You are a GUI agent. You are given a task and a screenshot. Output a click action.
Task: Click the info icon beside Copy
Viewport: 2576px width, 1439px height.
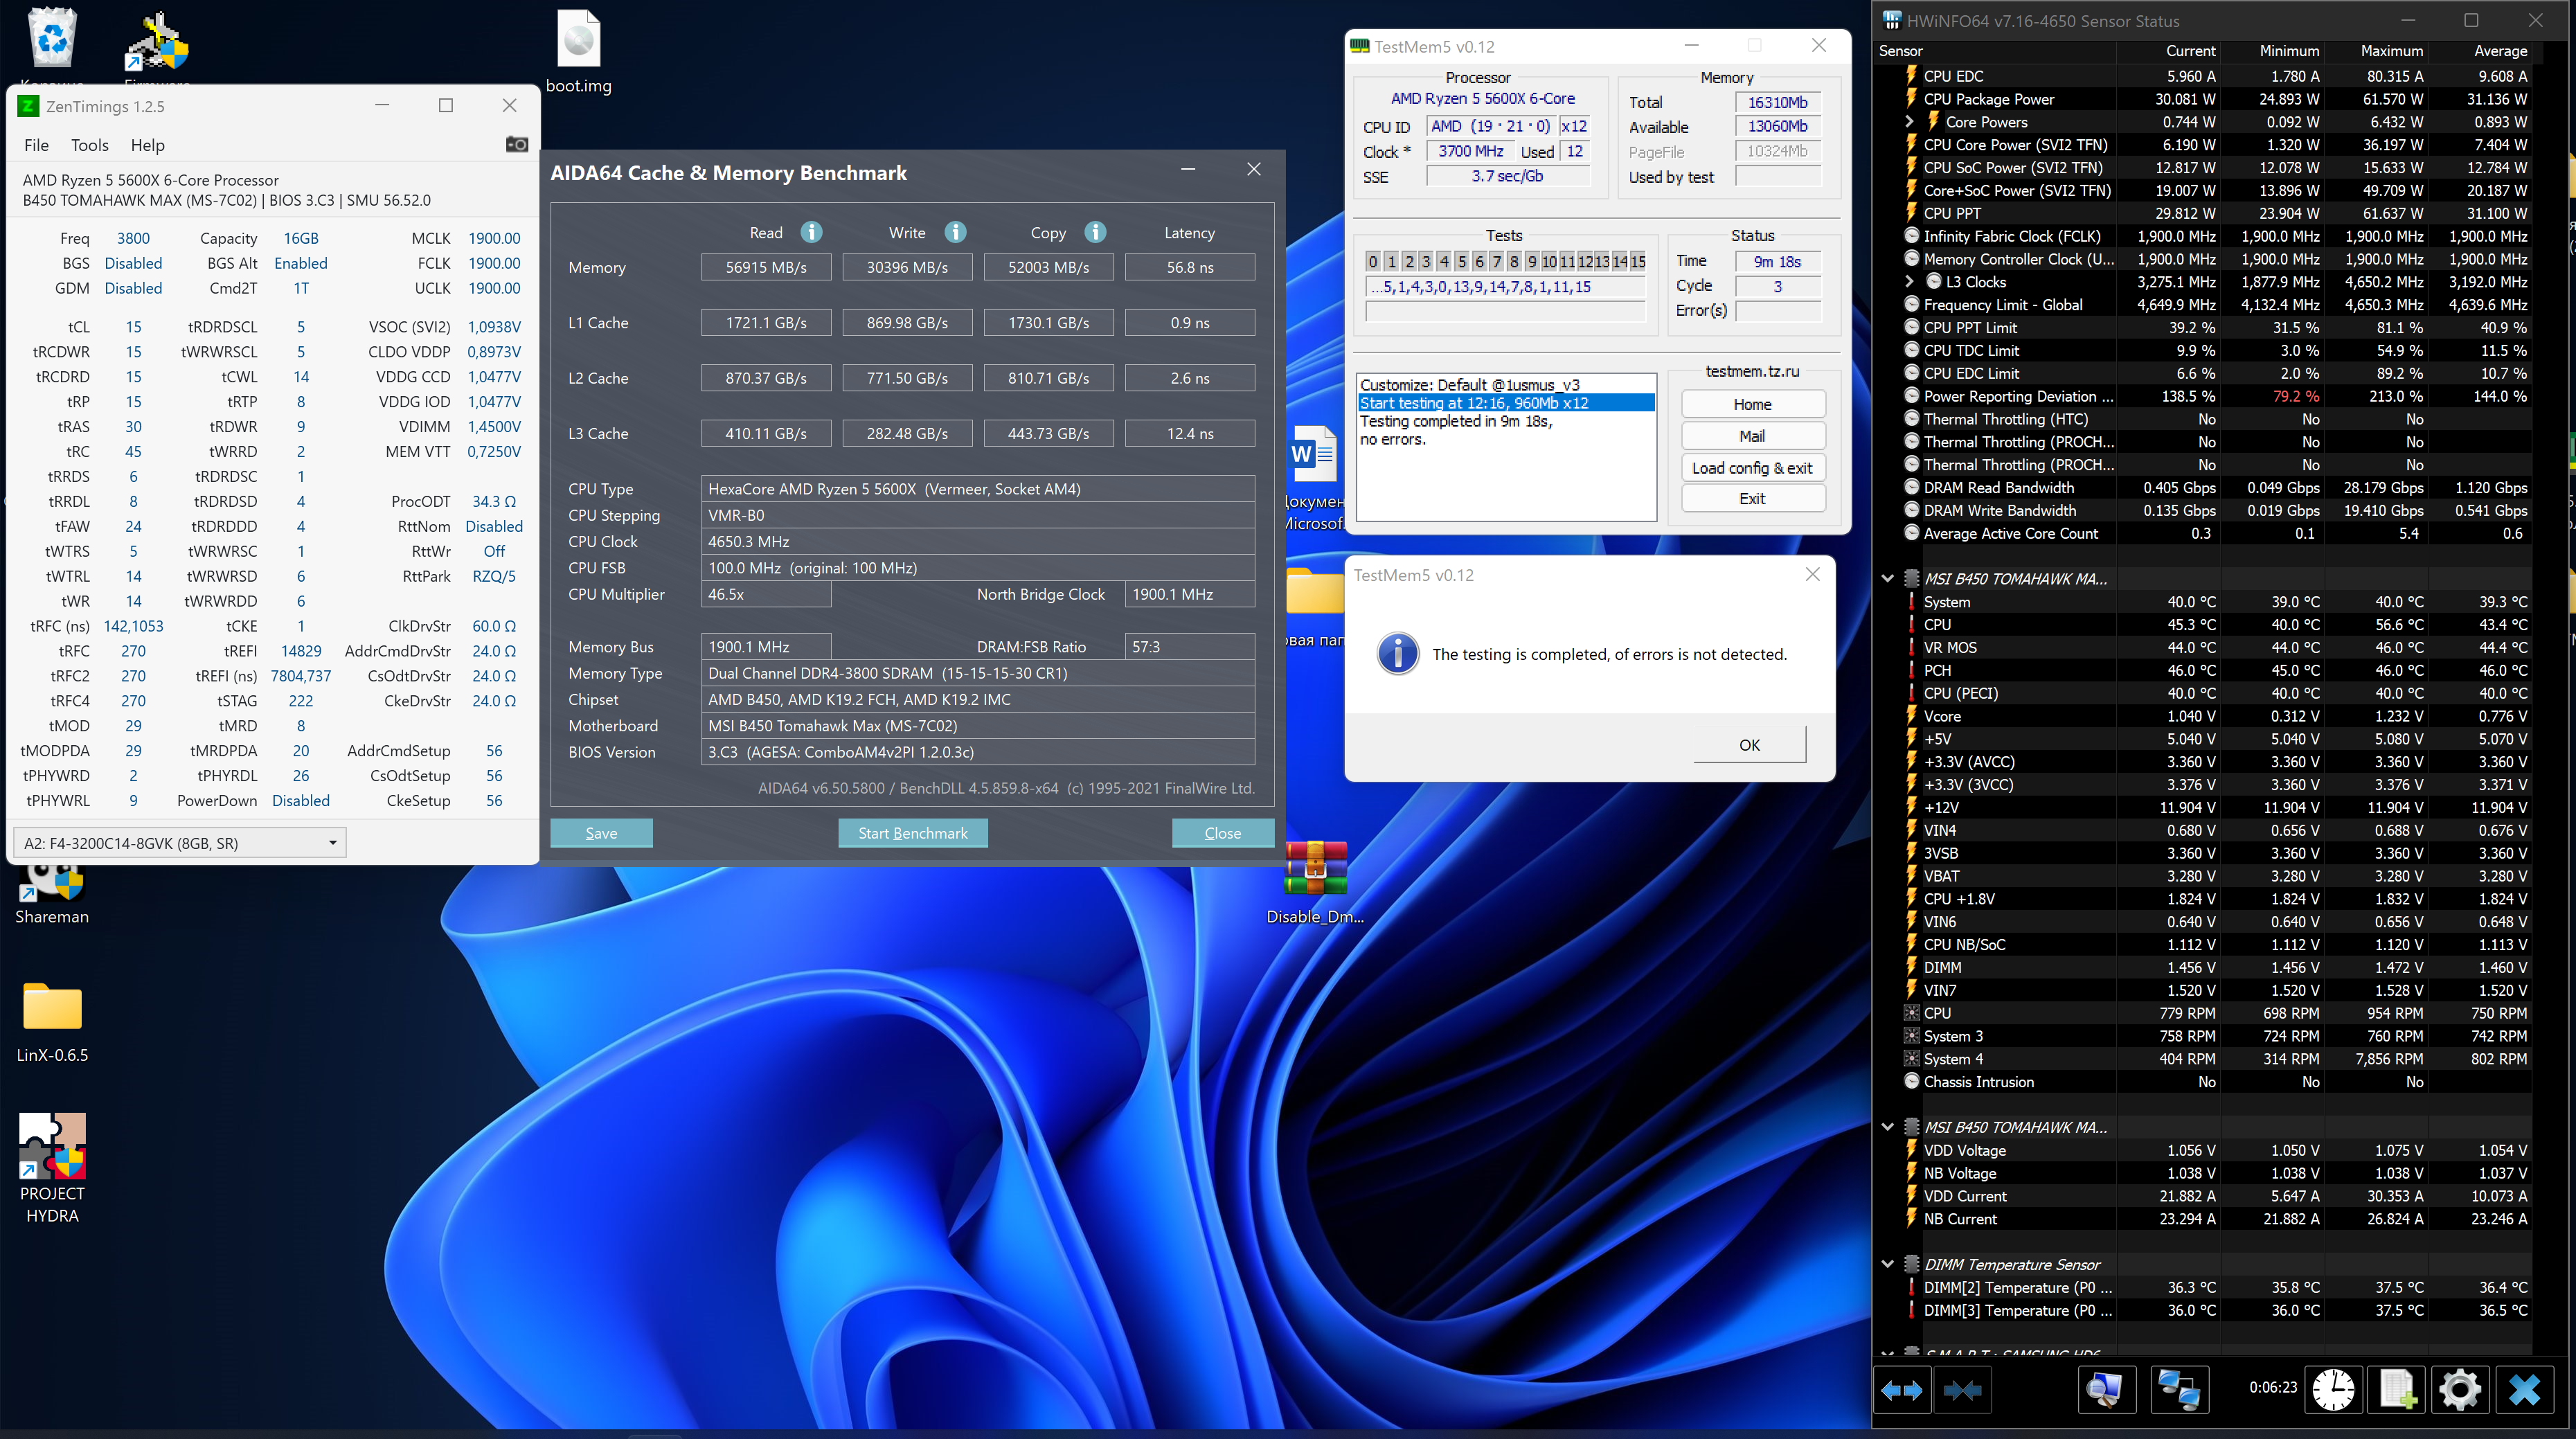pyautogui.click(x=1095, y=232)
